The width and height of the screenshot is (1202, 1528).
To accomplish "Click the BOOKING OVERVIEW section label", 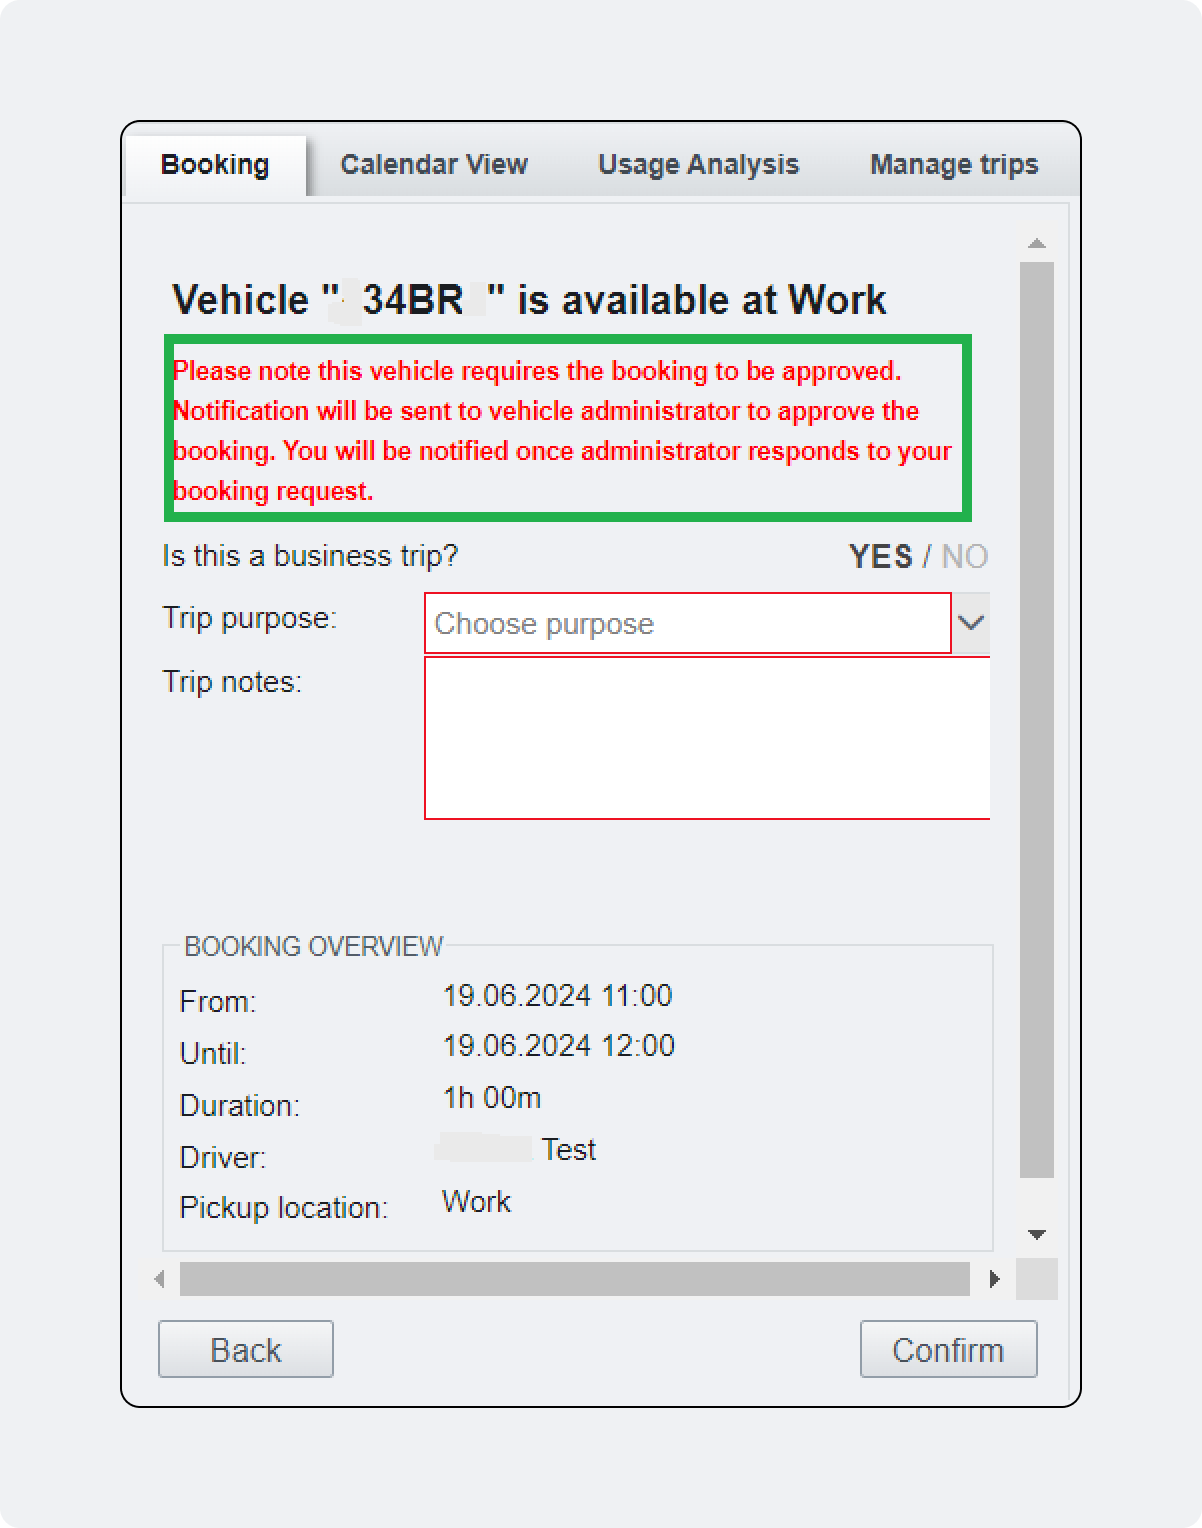I will point(313,947).
